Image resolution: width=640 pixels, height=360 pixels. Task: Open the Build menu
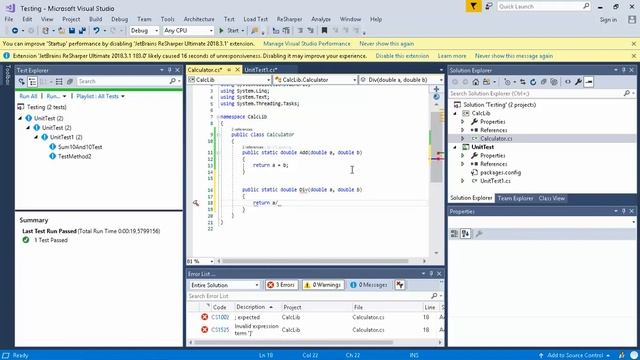click(x=96, y=19)
